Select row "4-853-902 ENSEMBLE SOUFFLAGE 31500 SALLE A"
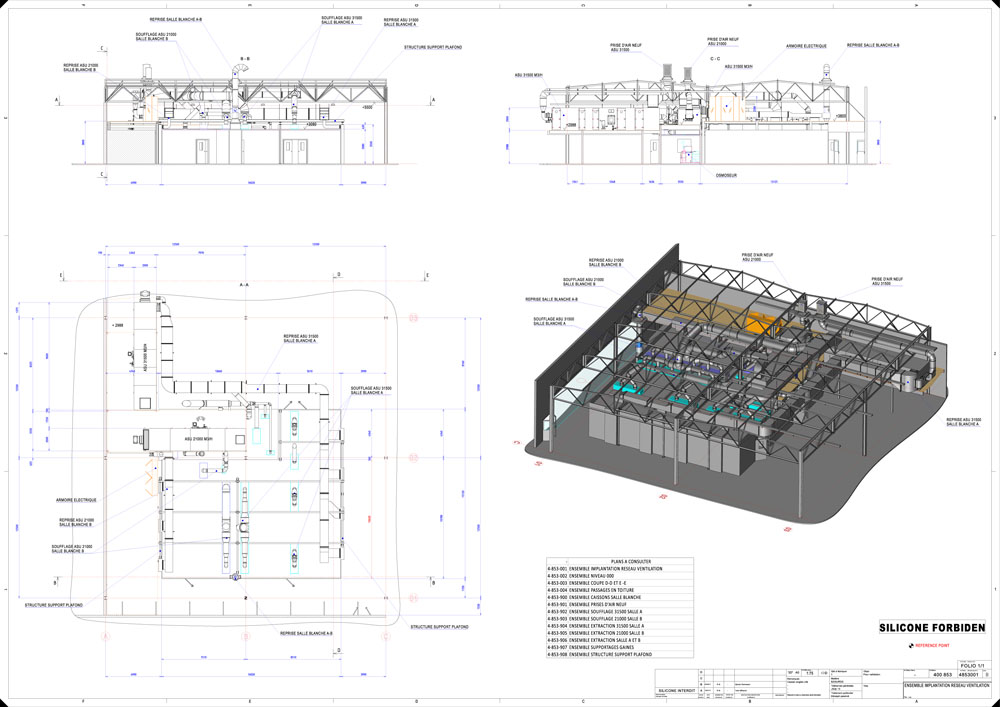Screen dimensions: 1000x707 (x=620, y=611)
